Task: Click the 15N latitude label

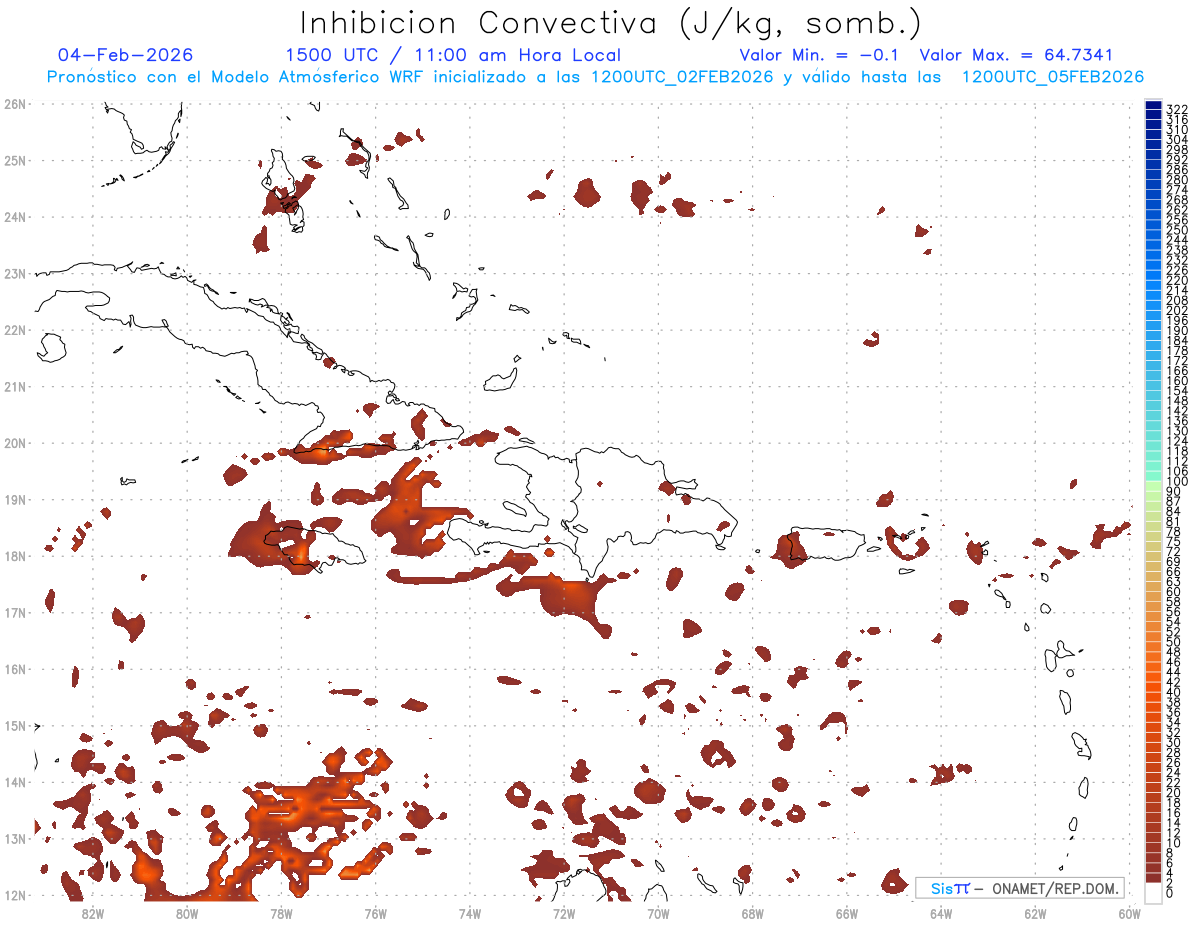Action: click(x=14, y=725)
